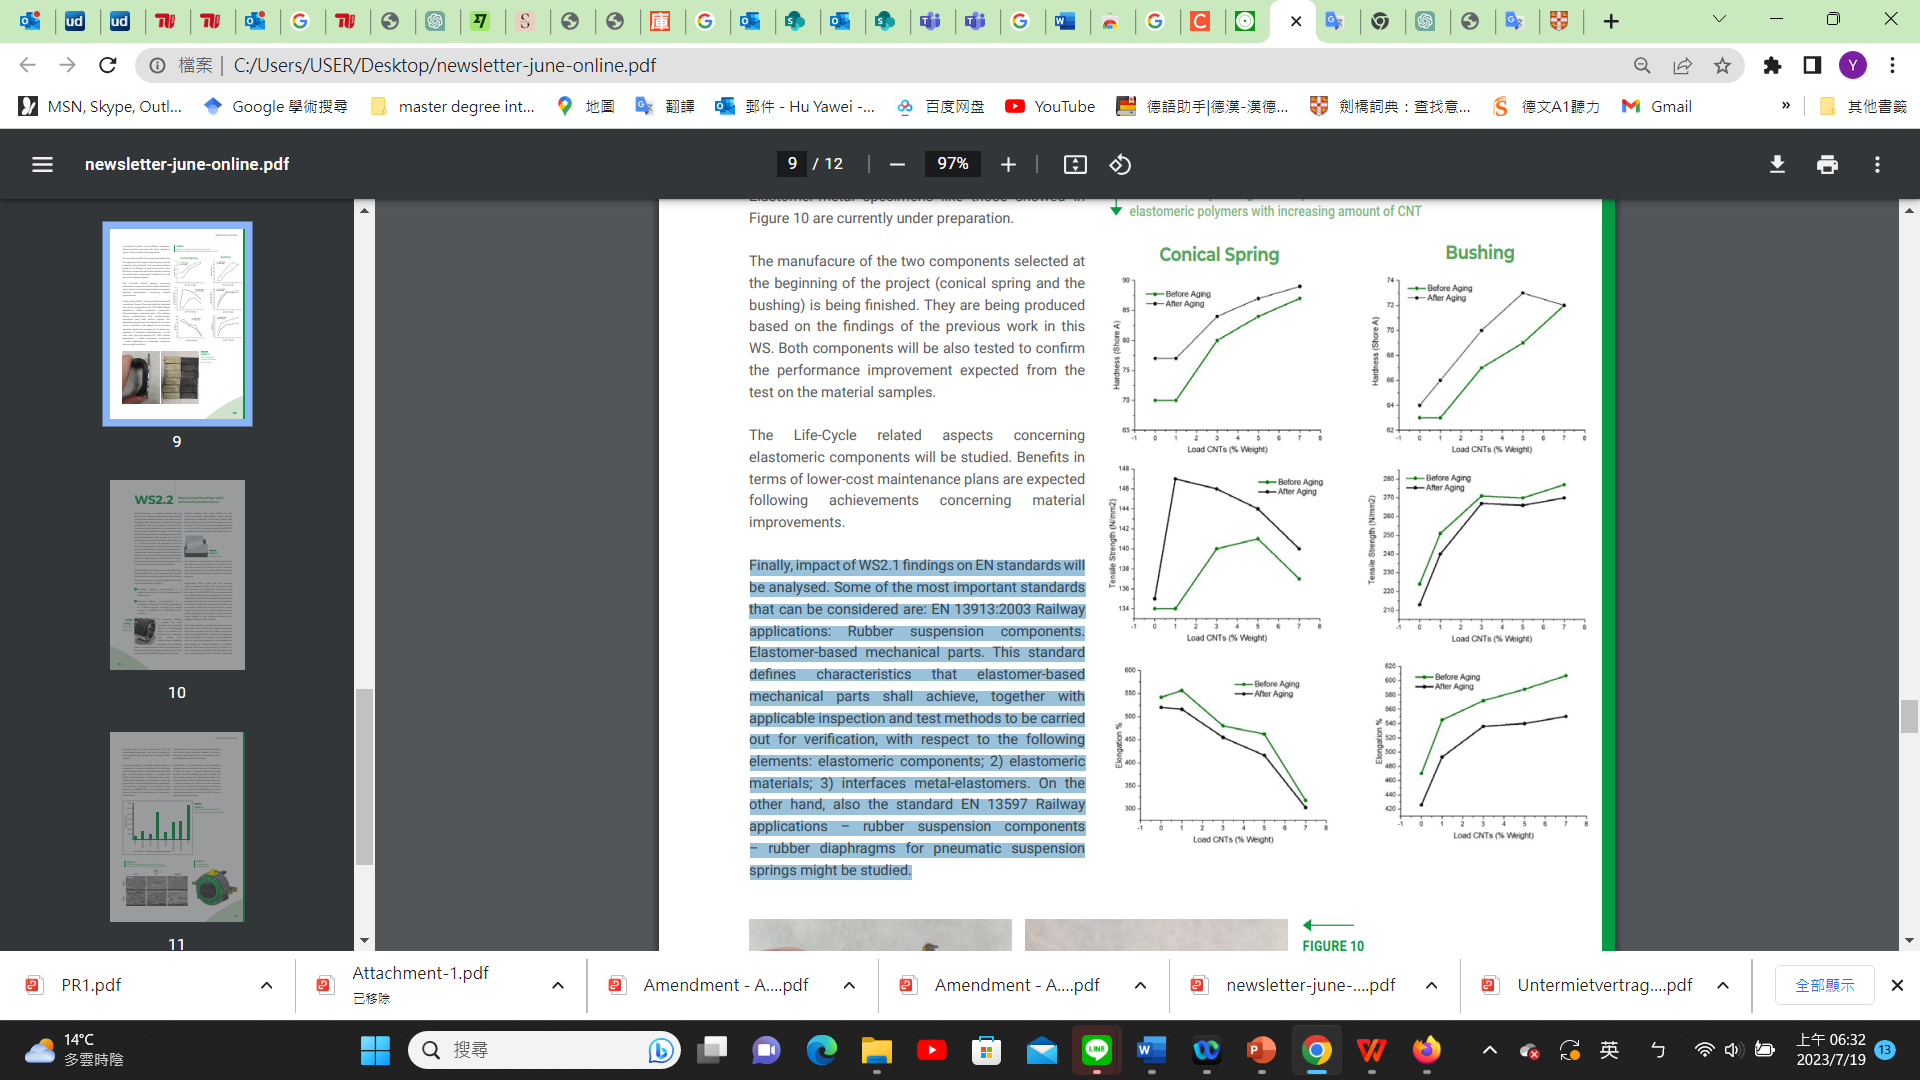Select page 10 thumbnail
The width and height of the screenshot is (1920, 1080).
(177, 575)
